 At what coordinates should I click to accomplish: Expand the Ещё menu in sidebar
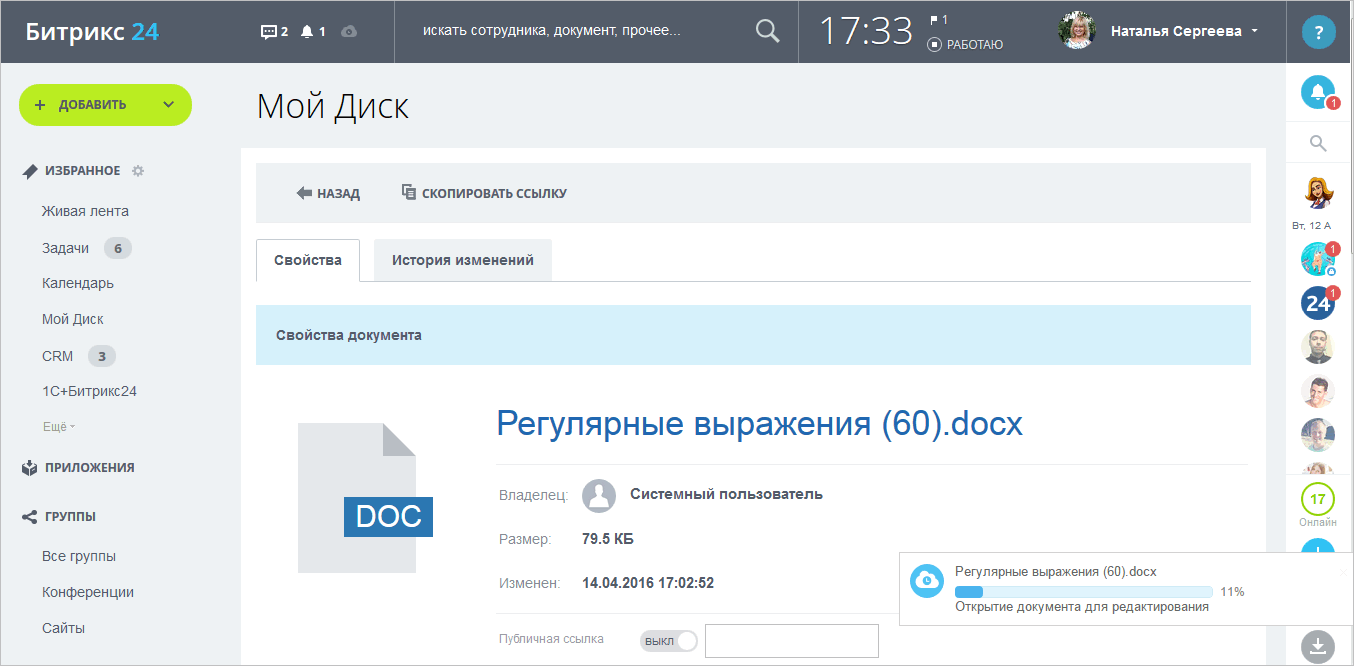point(58,427)
